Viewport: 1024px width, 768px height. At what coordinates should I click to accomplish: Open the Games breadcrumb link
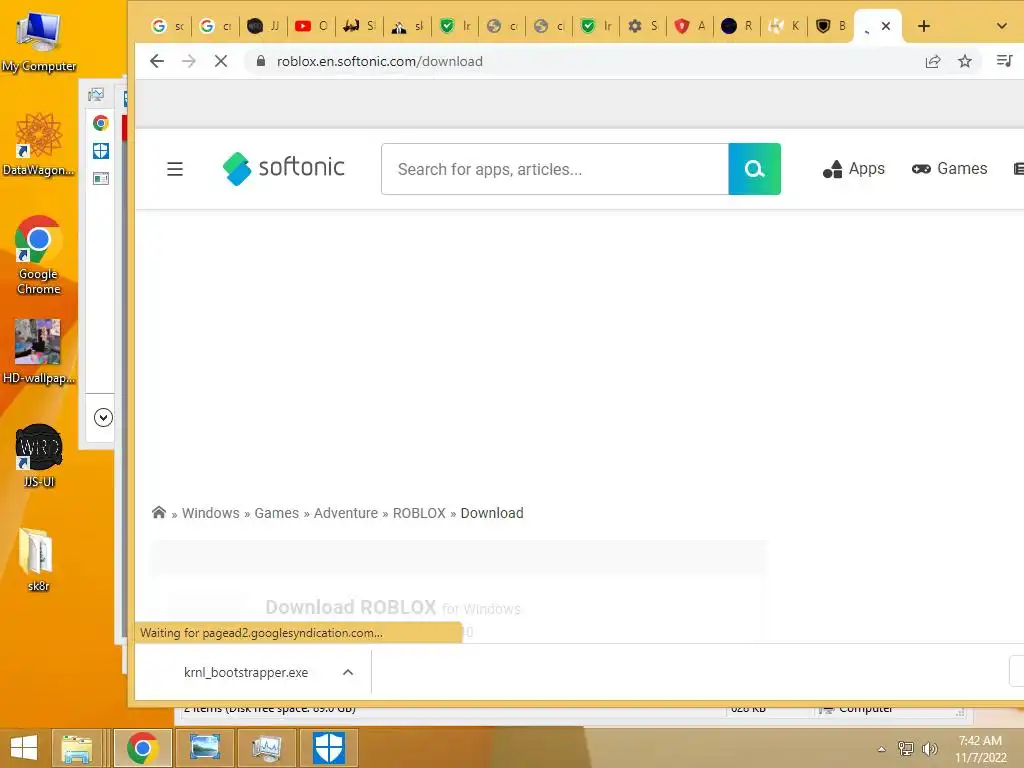click(x=276, y=513)
